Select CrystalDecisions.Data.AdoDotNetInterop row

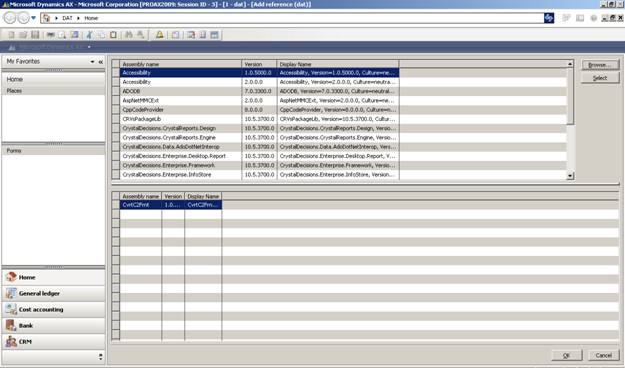coord(259,147)
